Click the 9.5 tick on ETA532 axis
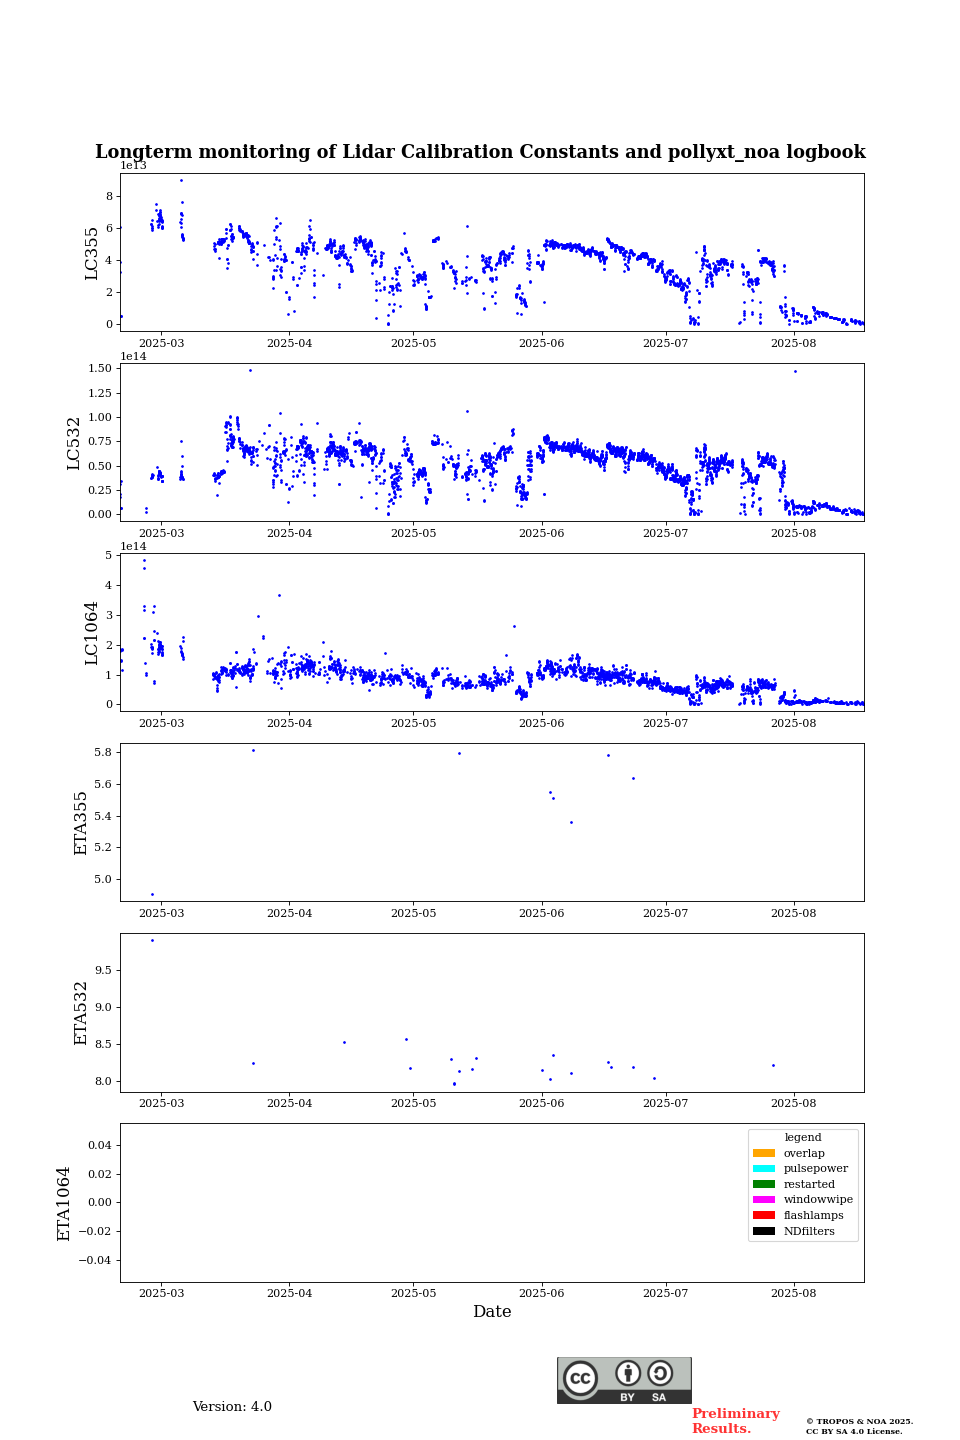The height and width of the screenshot is (1440, 960). click(103, 970)
